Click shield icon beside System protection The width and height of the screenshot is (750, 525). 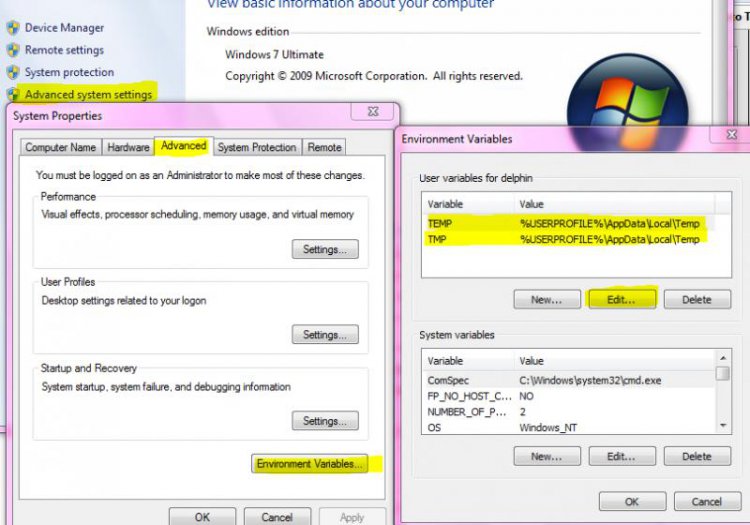tap(13, 72)
